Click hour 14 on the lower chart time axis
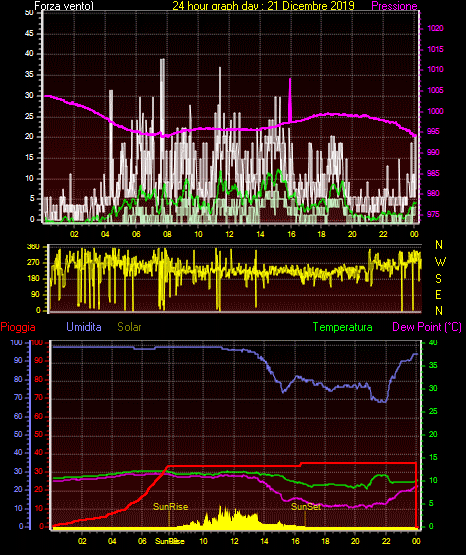466x555 pixels. click(x=264, y=541)
